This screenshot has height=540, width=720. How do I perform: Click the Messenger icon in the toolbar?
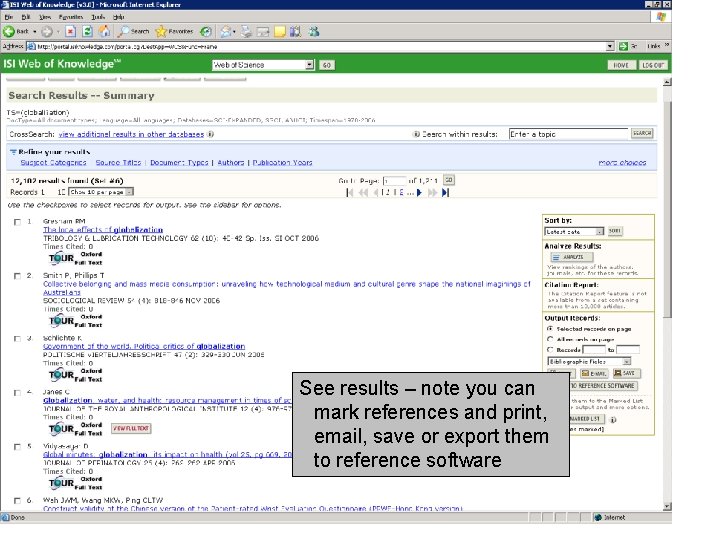click(x=314, y=31)
